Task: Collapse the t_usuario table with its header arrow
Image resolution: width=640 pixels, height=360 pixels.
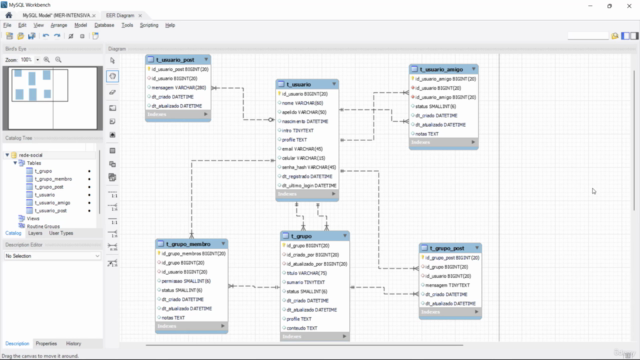Action: coord(334,84)
